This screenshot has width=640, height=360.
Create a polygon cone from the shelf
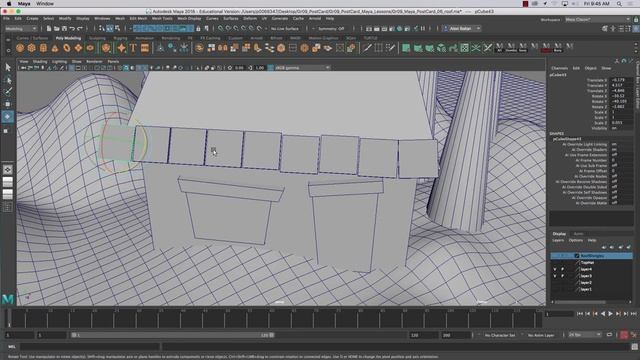point(55,48)
